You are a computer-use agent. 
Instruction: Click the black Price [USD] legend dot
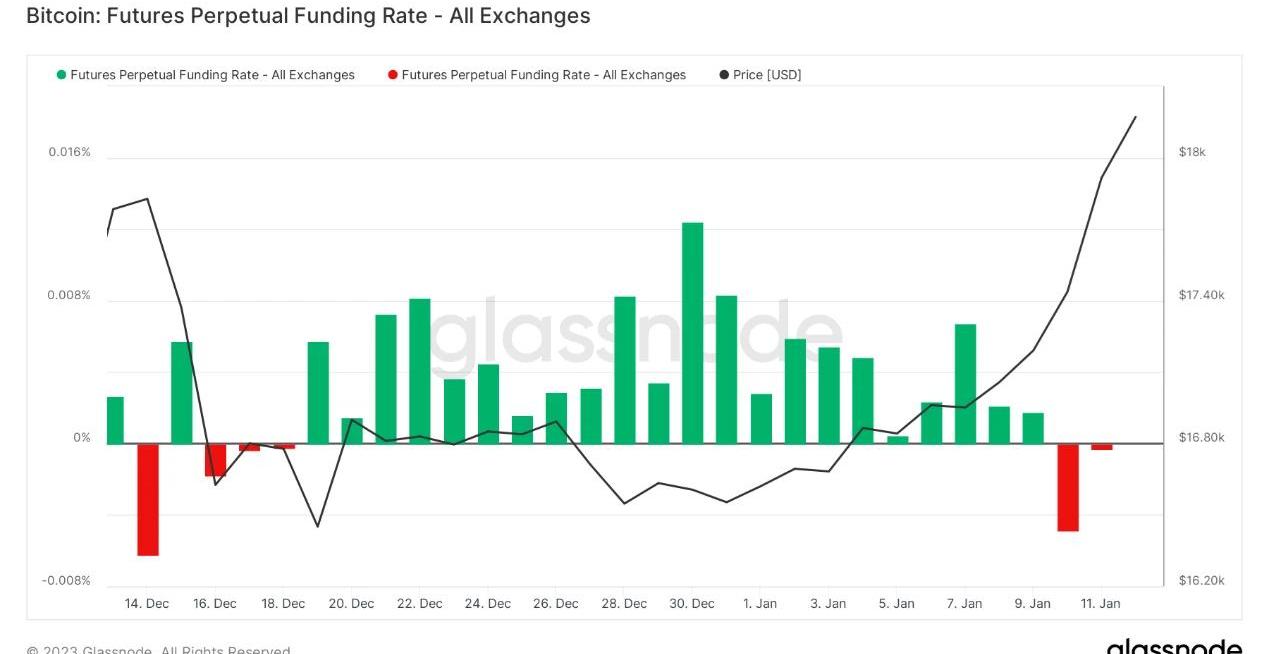pos(724,75)
